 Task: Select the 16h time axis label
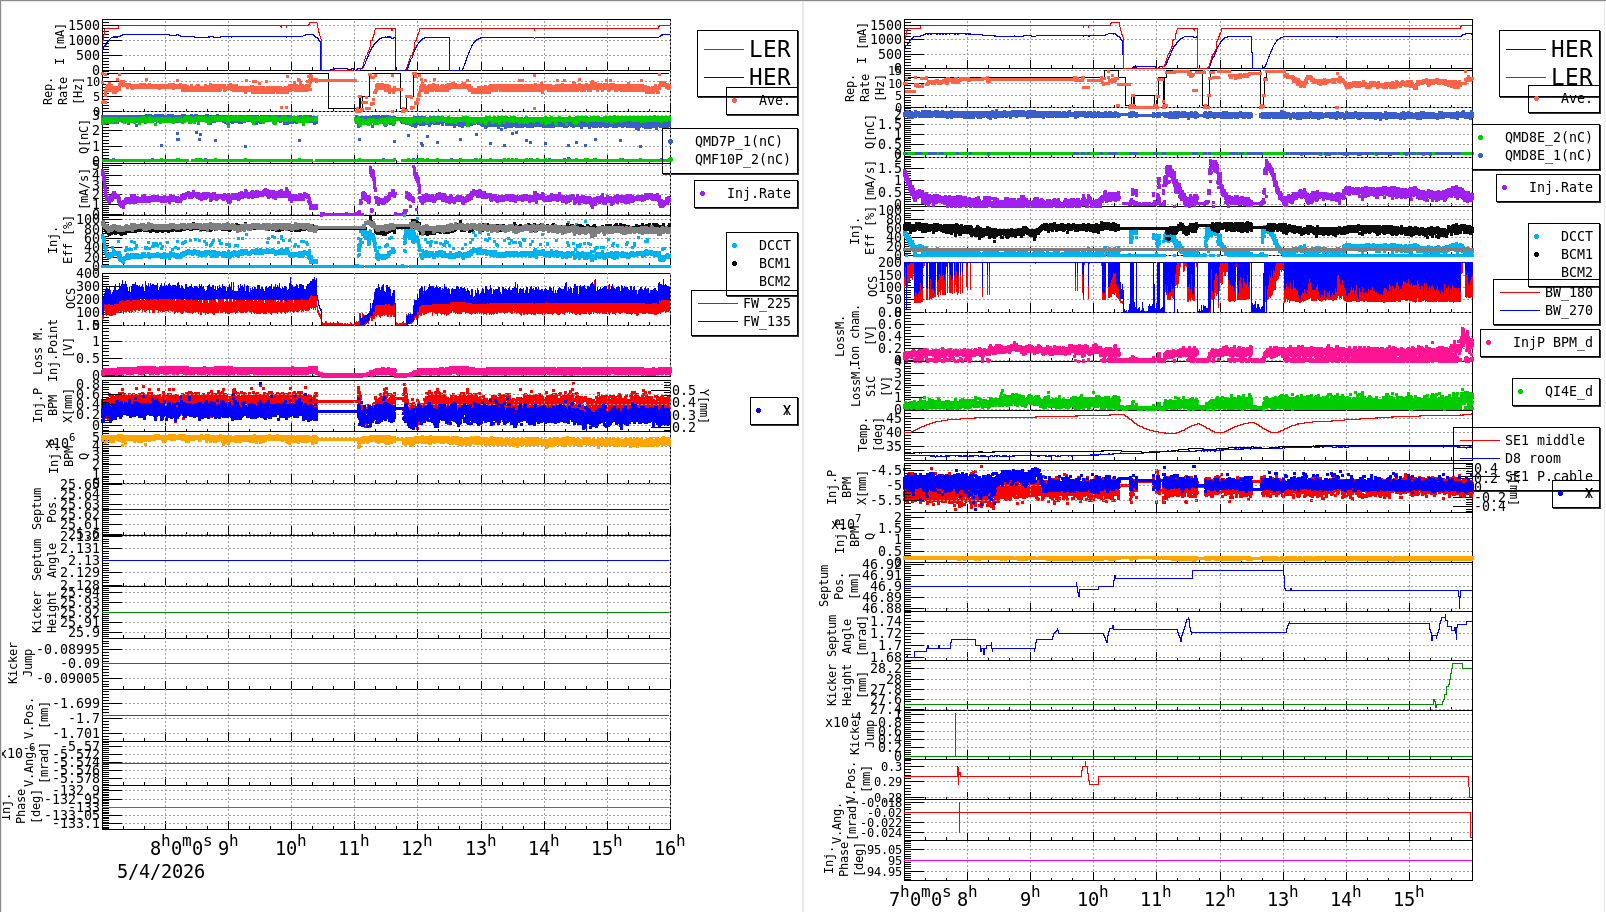[670, 846]
